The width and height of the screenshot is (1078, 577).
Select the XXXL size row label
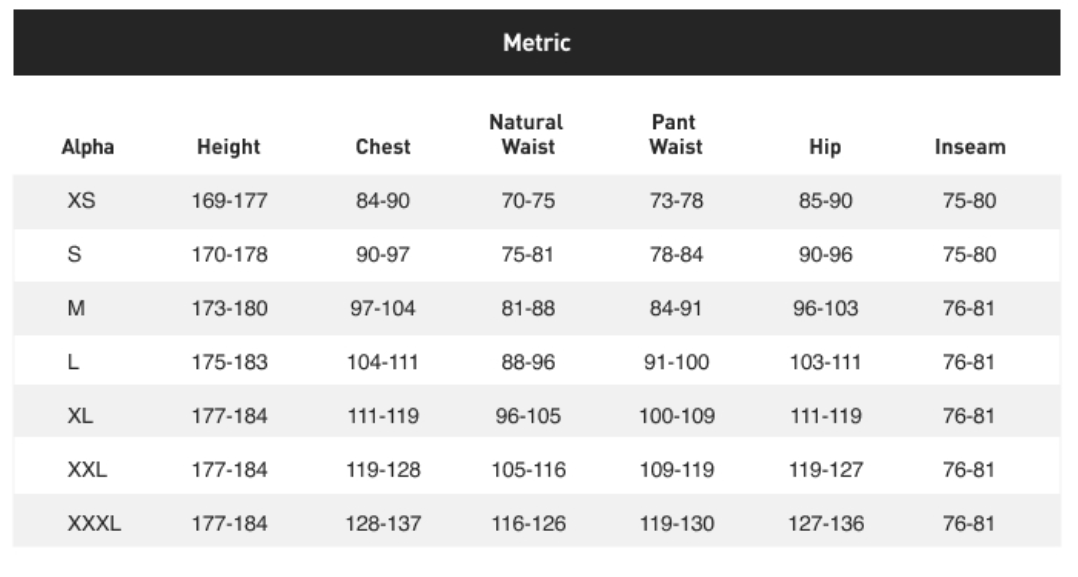click(x=94, y=523)
